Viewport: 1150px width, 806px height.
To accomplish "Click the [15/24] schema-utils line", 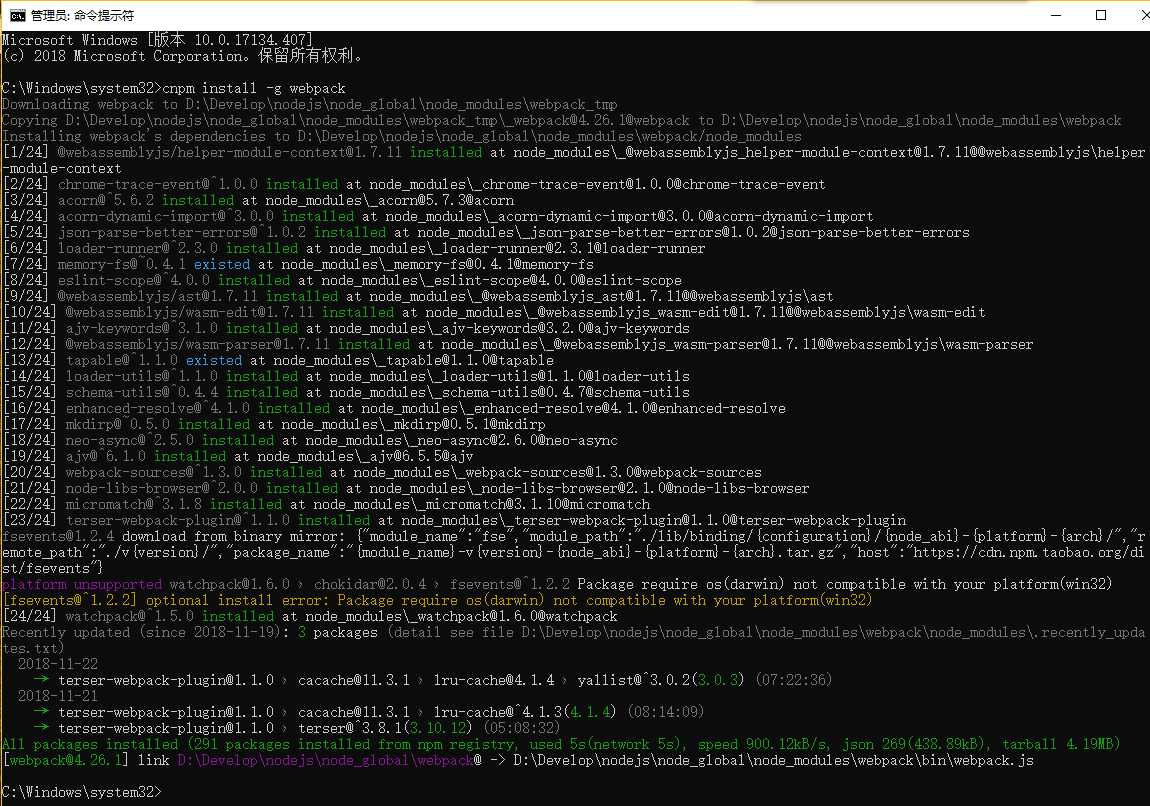I will click(346, 392).
